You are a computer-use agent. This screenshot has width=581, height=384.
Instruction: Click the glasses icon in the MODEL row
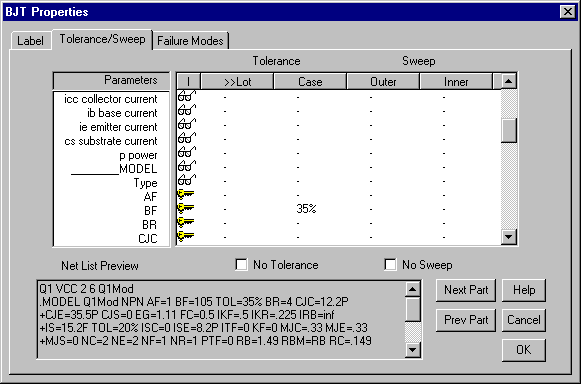(x=187, y=166)
